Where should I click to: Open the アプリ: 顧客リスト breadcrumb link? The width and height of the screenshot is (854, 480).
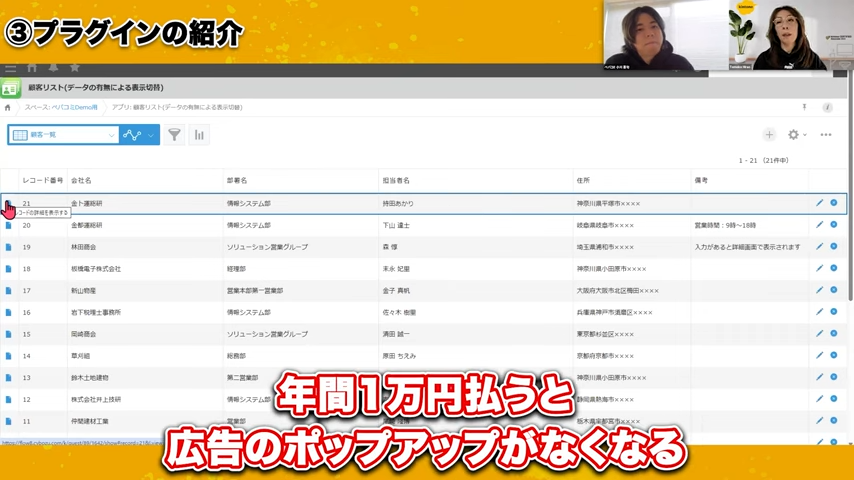[x=177, y=107]
